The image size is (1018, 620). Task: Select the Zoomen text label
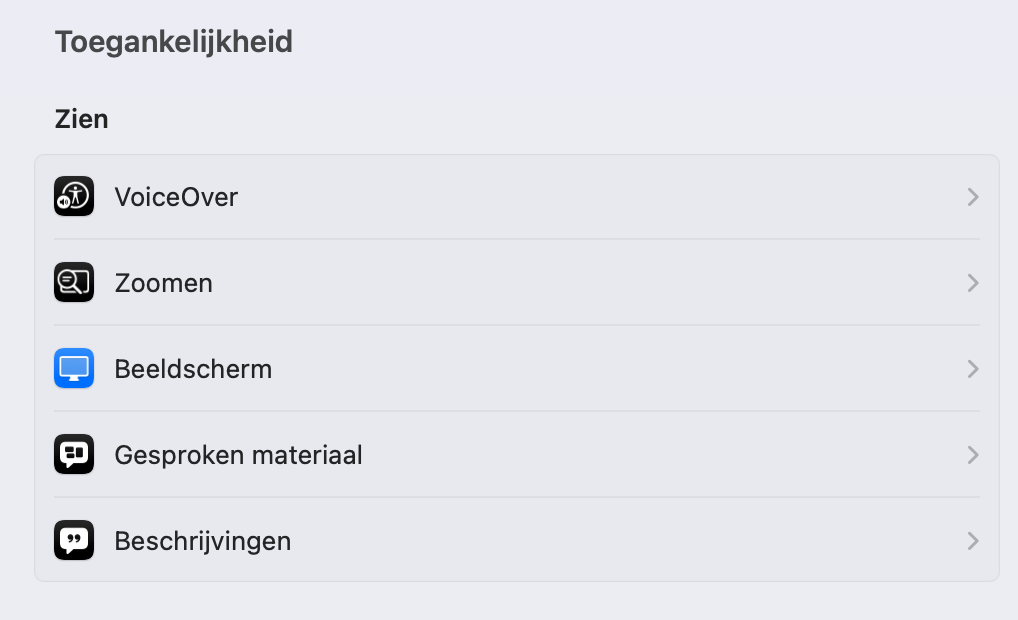[164, 283]
